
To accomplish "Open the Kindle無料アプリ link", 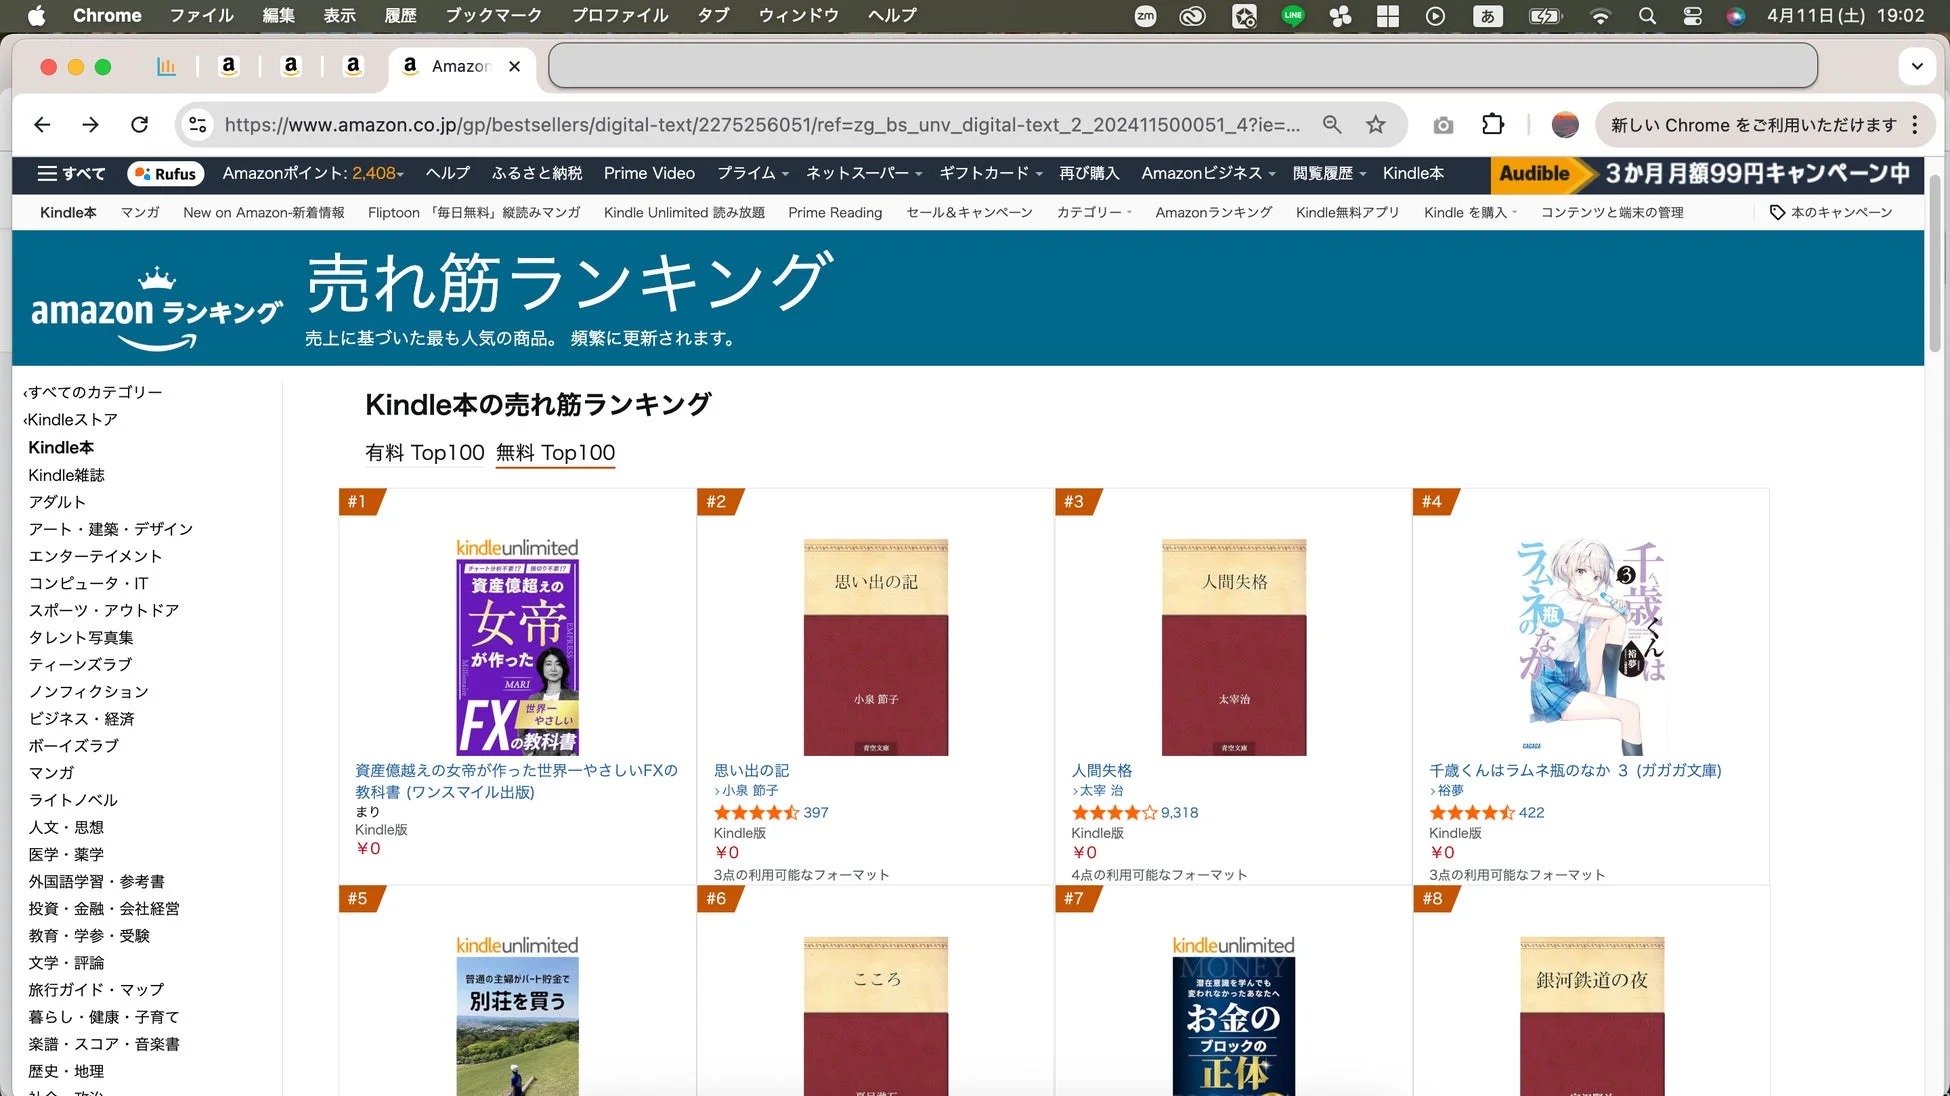I will click(x=1347, y=213).
